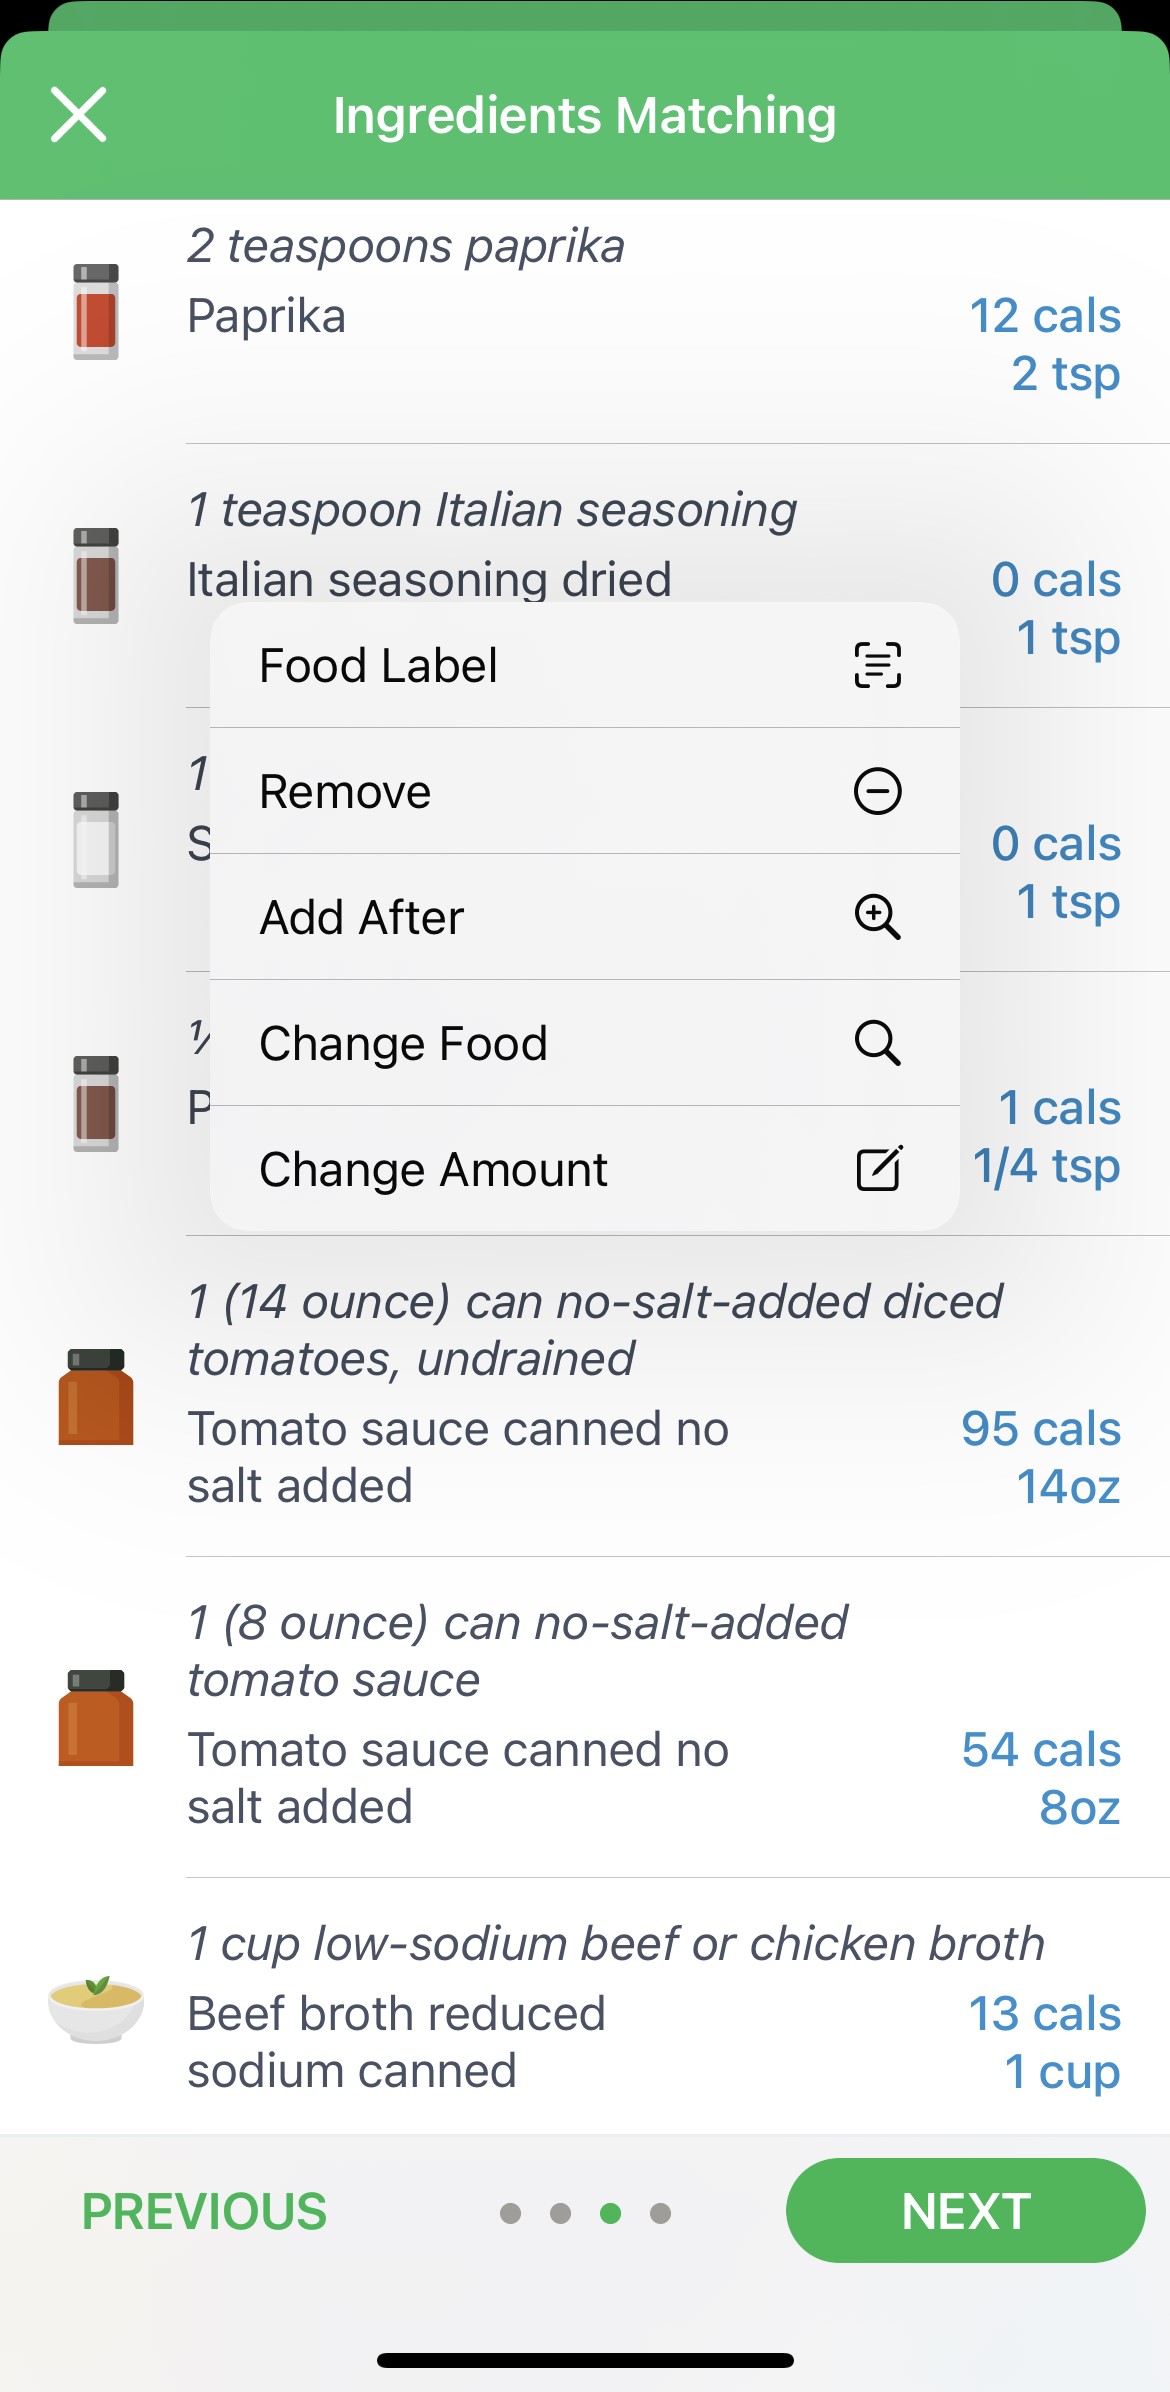Go to the NEXT step
The height and width of the screenshot is (2392, 1170).
click(x=965, y=2211)
